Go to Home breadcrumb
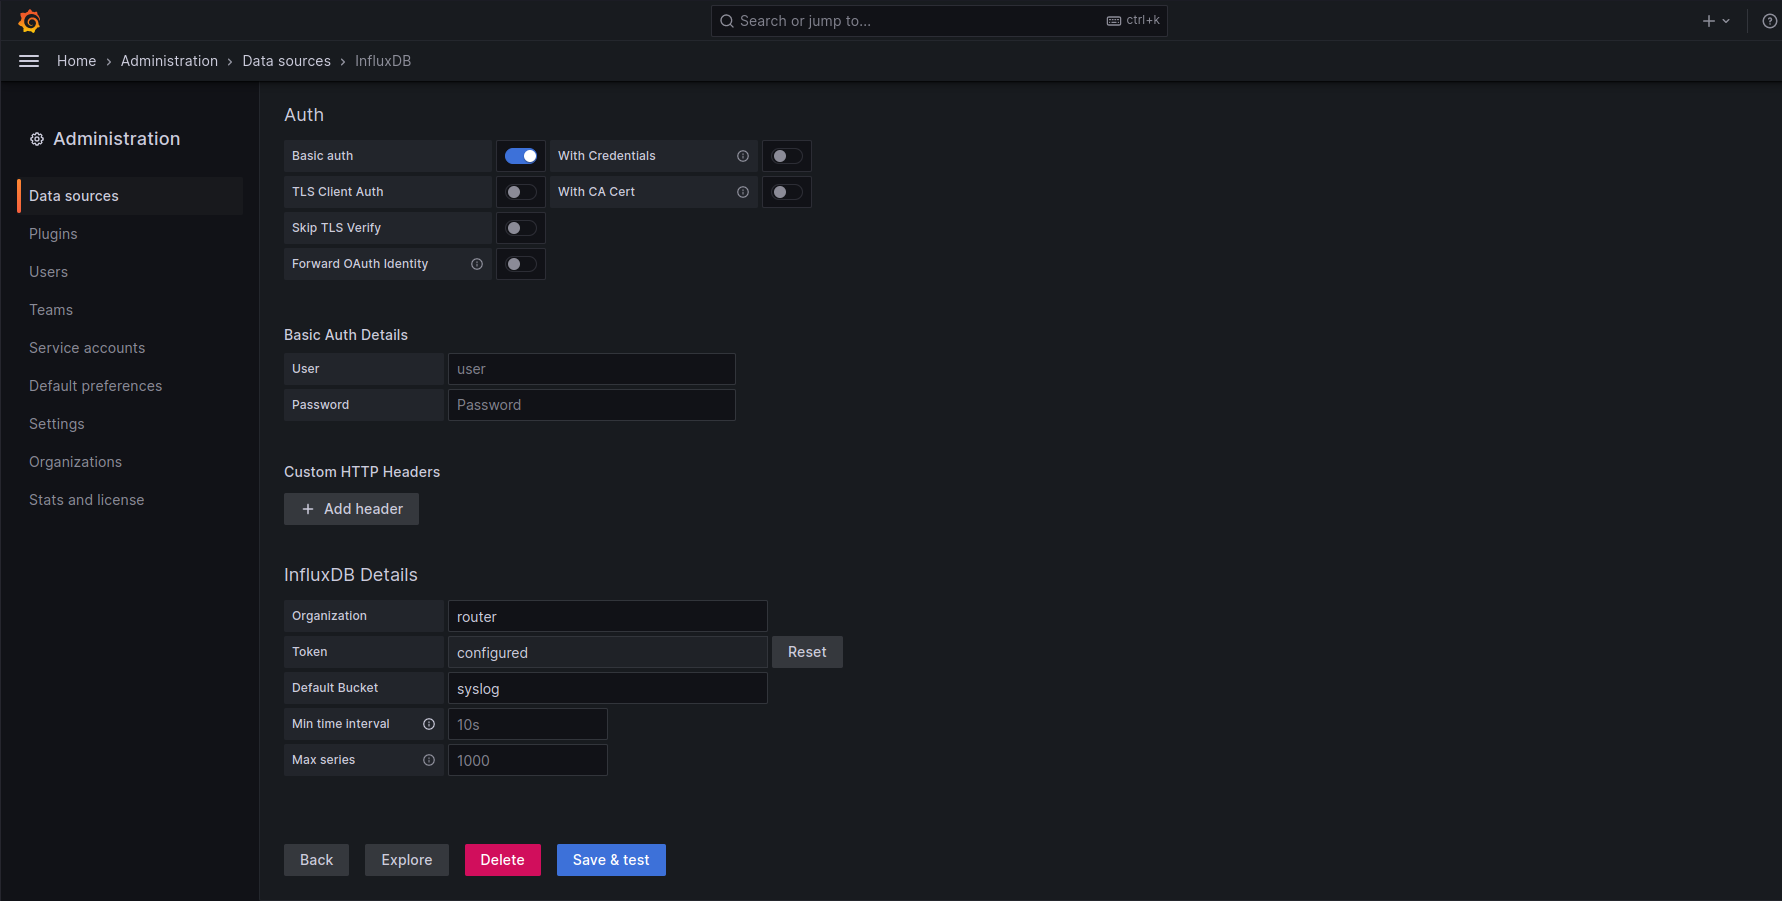1782x901 pixels. point(77,61)
